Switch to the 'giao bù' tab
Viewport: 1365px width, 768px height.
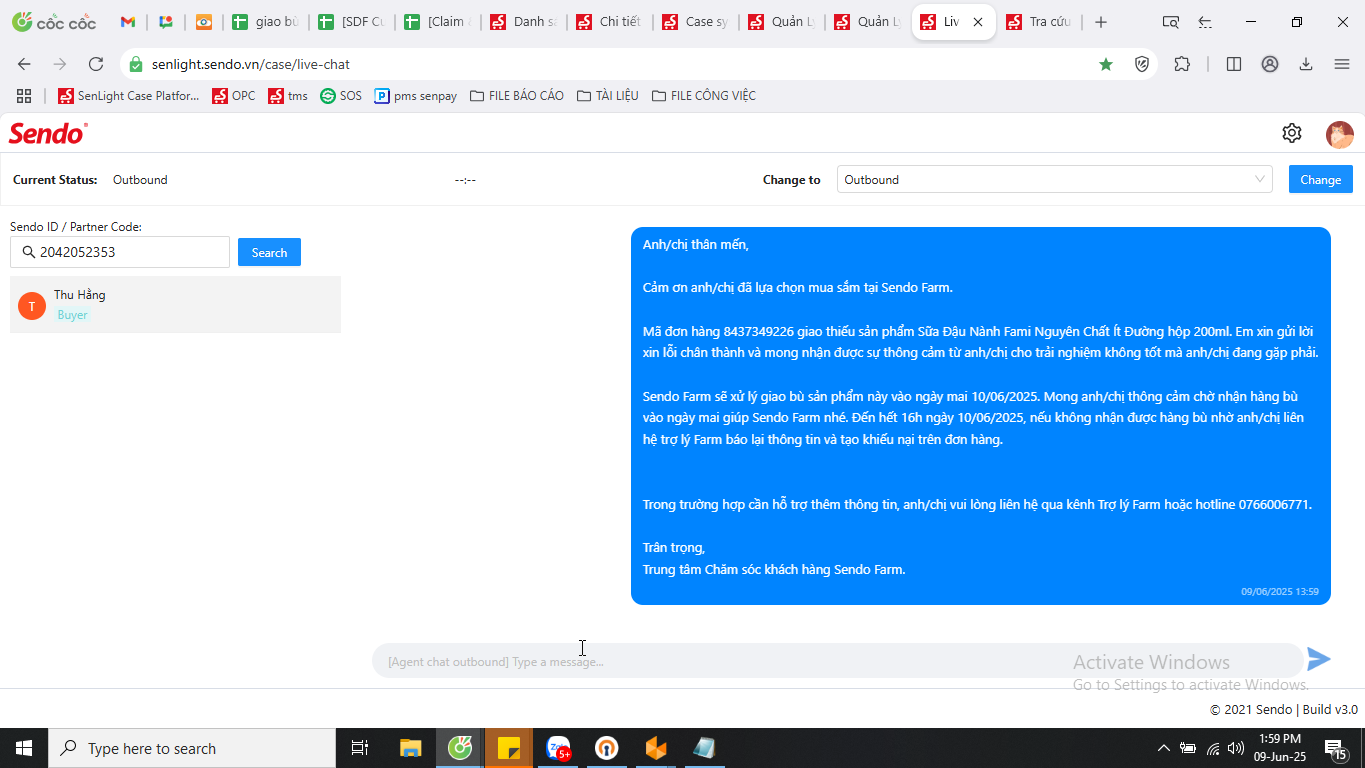pyautogui.click(x=264, y=22)
